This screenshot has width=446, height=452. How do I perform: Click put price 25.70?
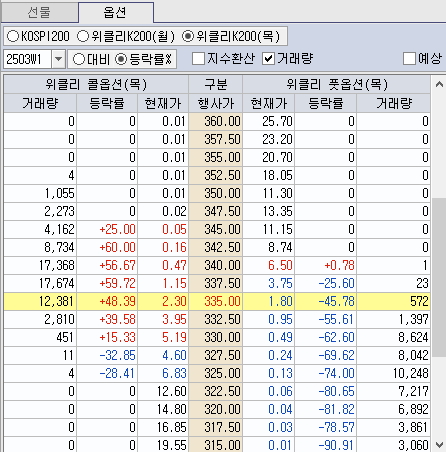pyautogui.click(x=269, y=121)
